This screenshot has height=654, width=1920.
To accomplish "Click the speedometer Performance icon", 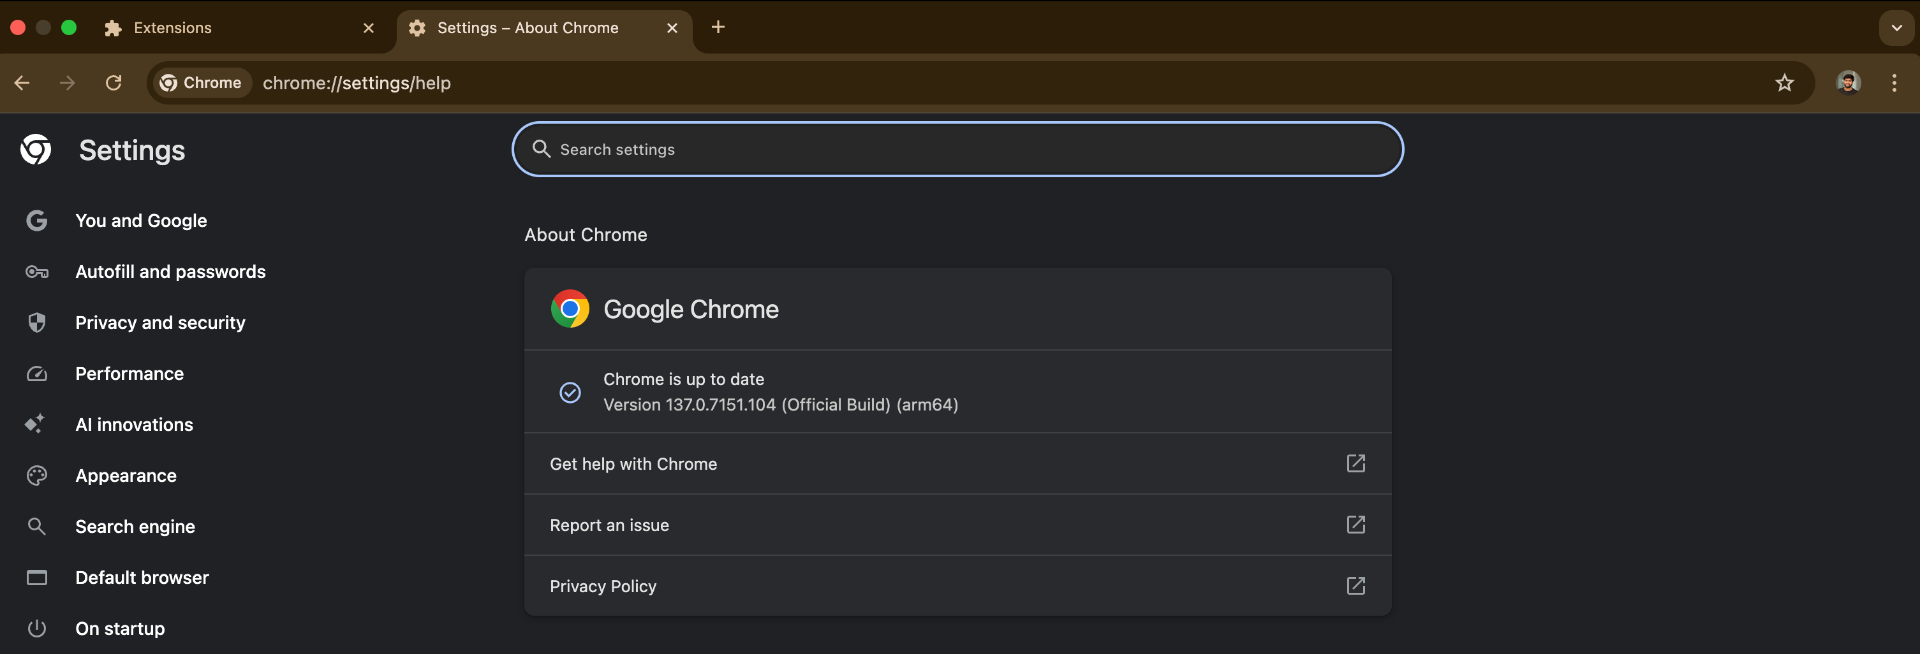I will coord(37,374).
